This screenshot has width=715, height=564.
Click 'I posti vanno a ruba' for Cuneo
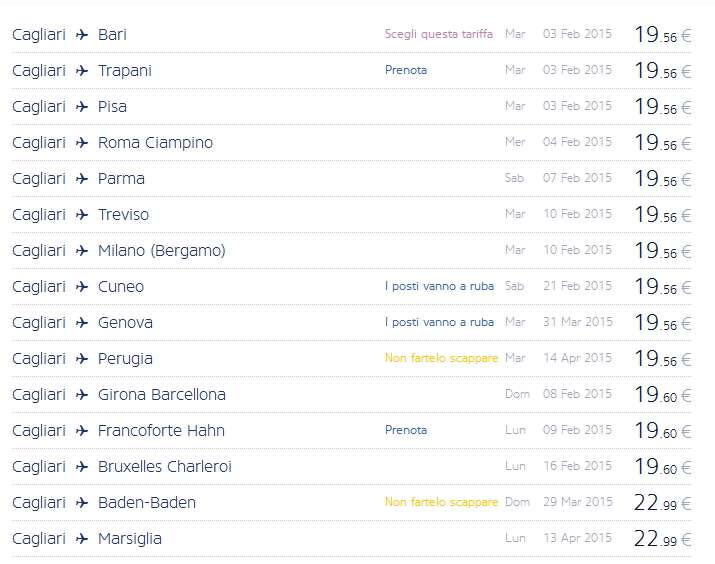pyautogui.click(x=439, y=286)
